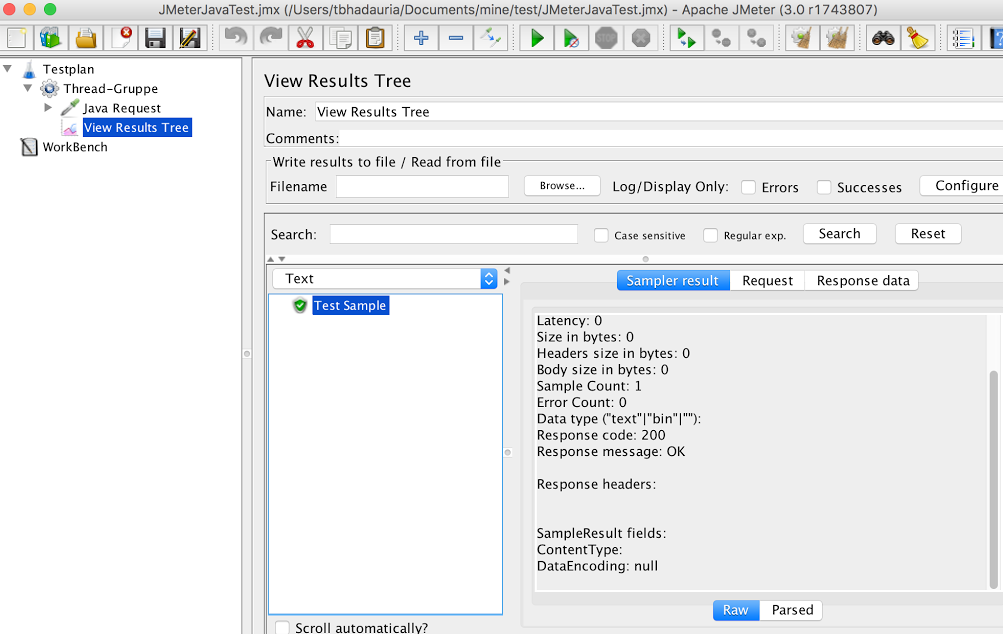Enable the Errors log filter checkbox
The image size is (1003, 634).
click(x=748, y=187)
